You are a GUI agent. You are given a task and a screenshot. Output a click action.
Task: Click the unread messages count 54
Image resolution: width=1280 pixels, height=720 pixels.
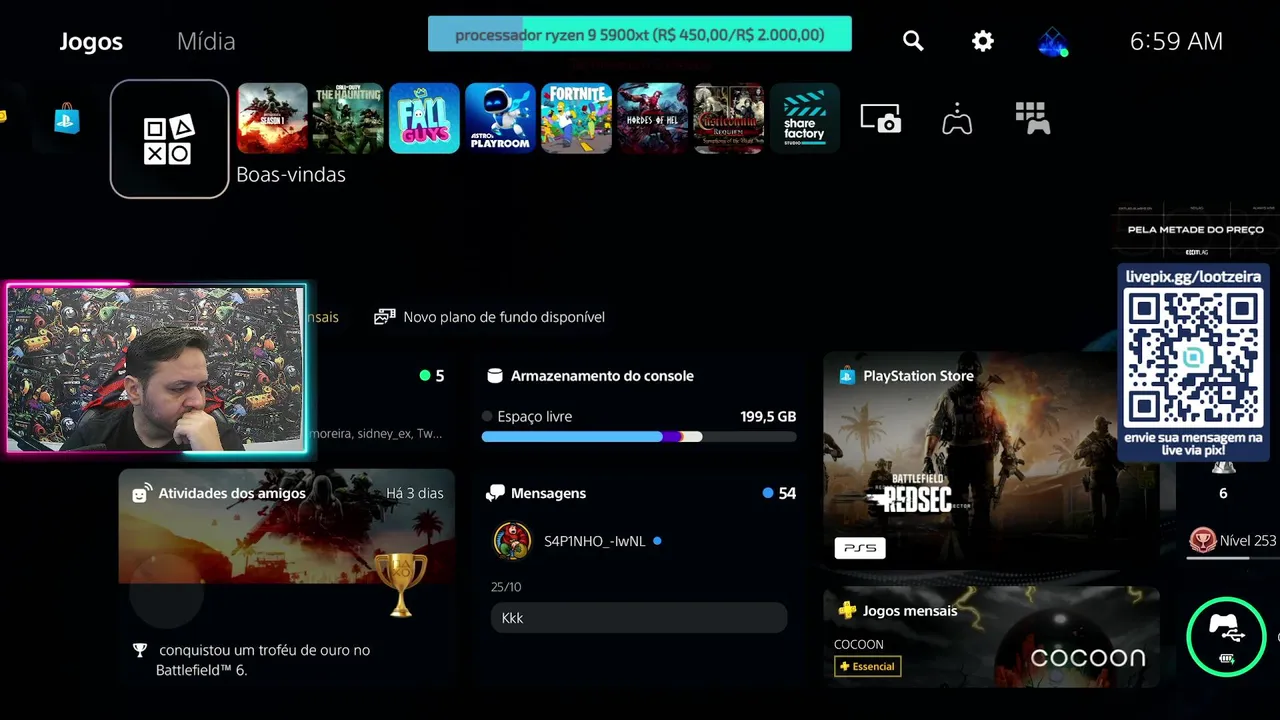pyautogui.click(x=787, y=493)
